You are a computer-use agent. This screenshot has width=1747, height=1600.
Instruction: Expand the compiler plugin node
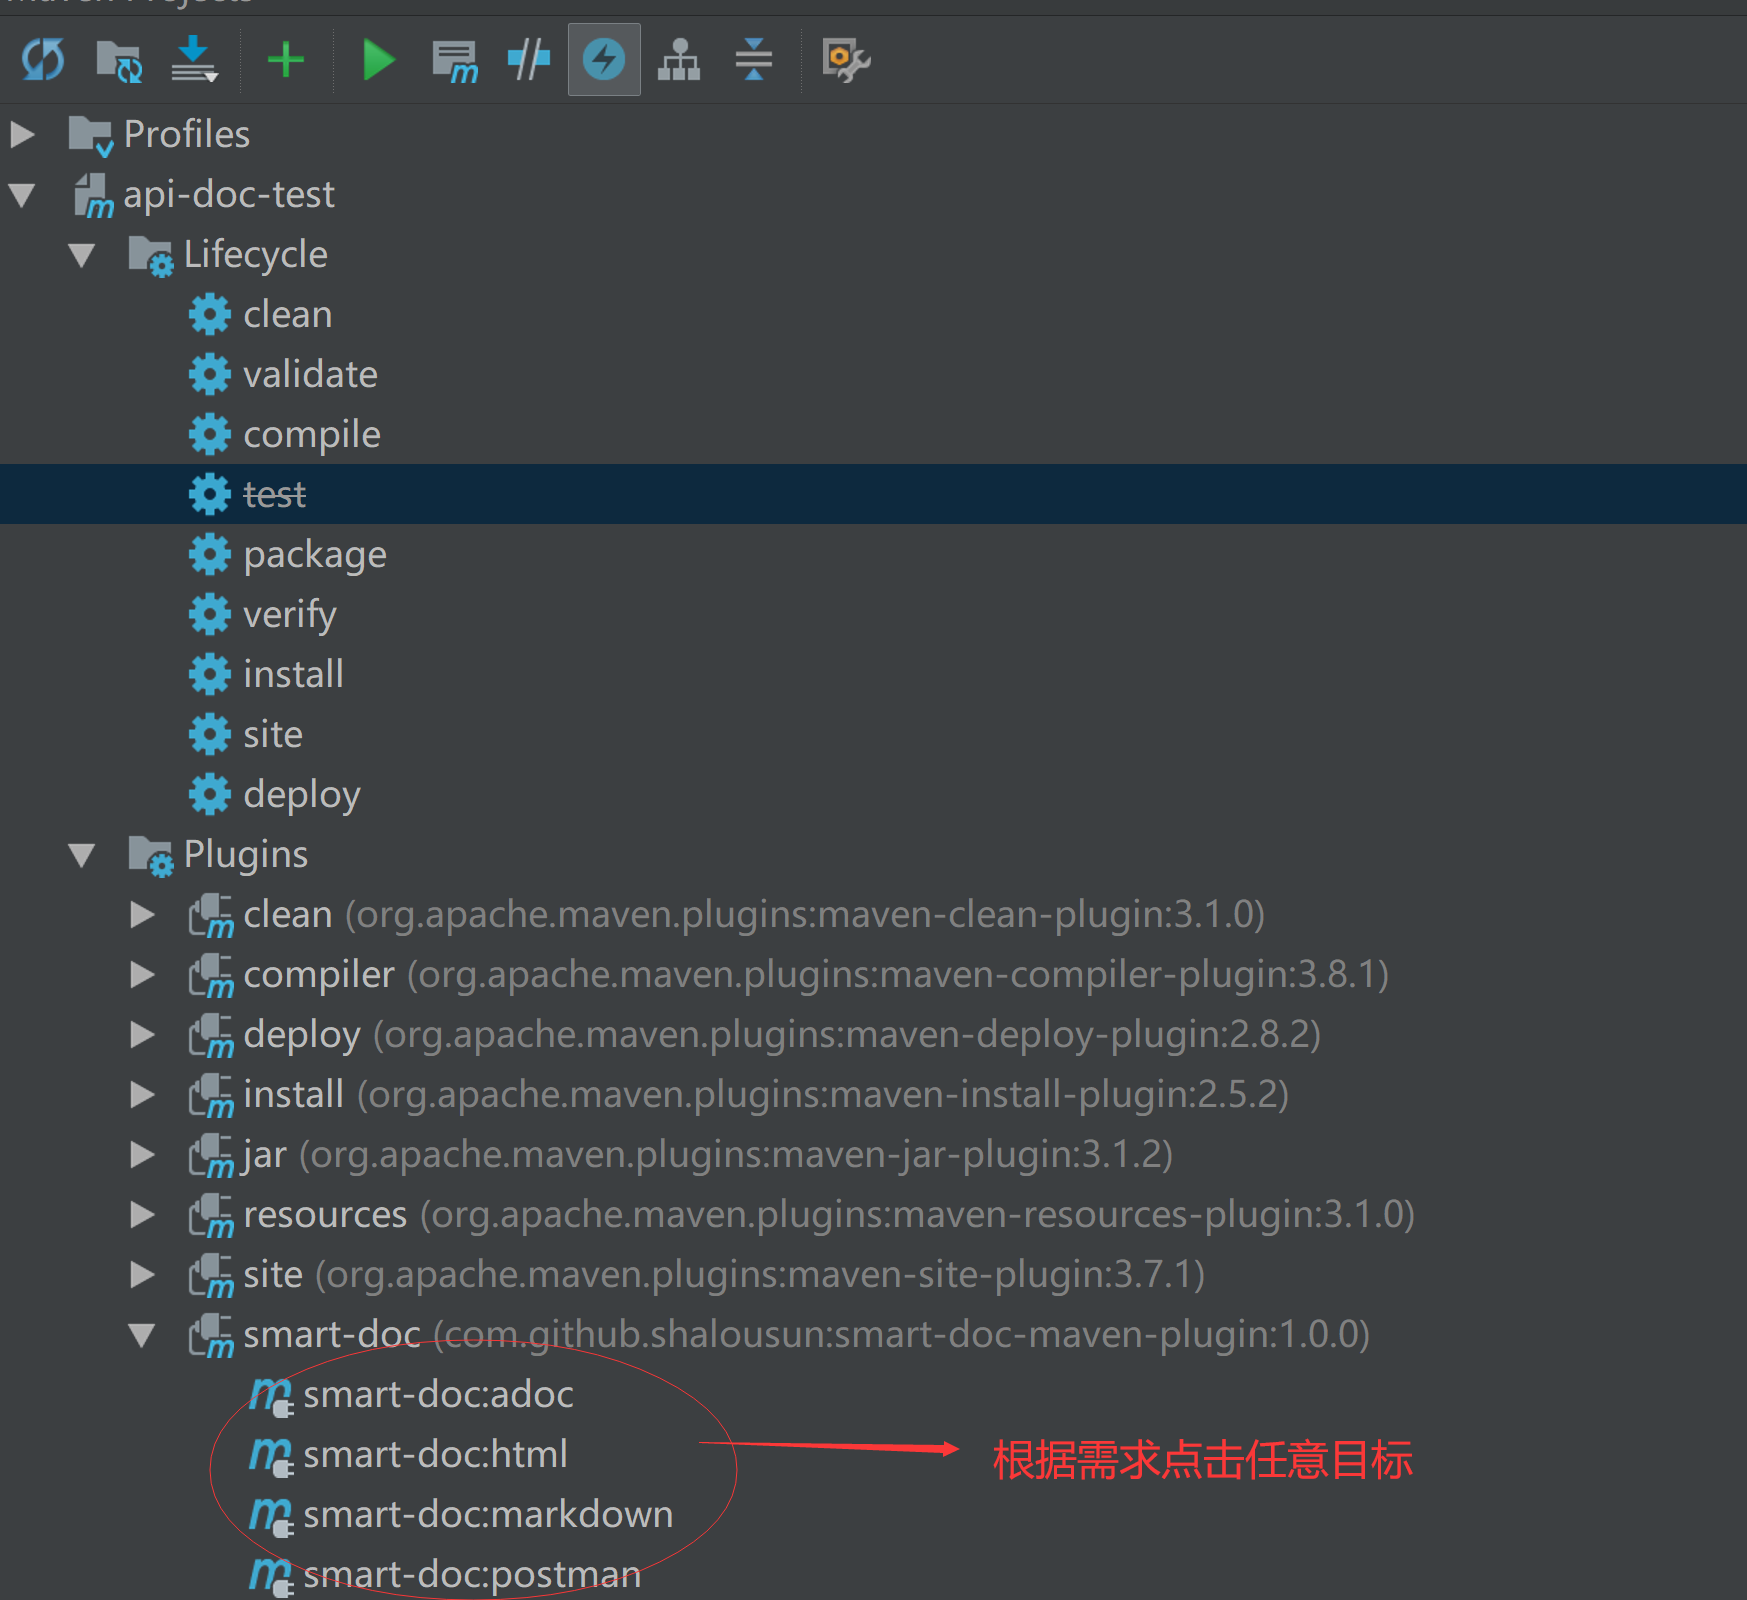(x=141, y=975)
